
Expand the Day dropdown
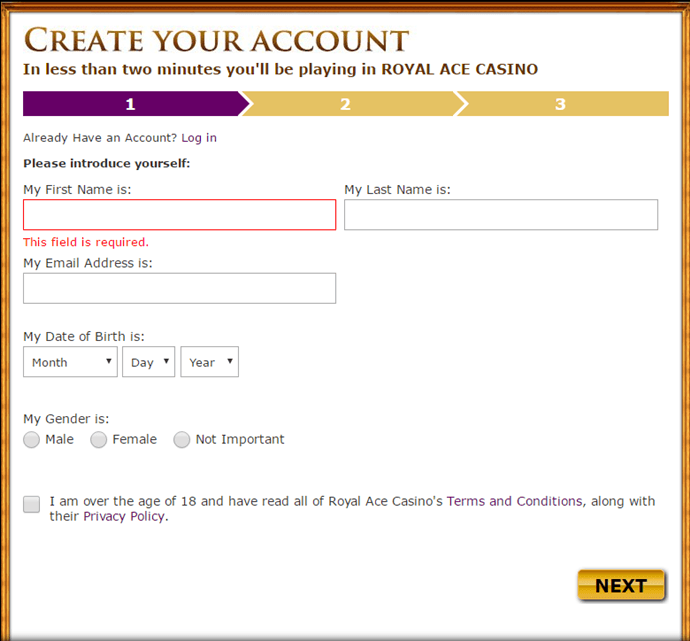tap(149, 362)
